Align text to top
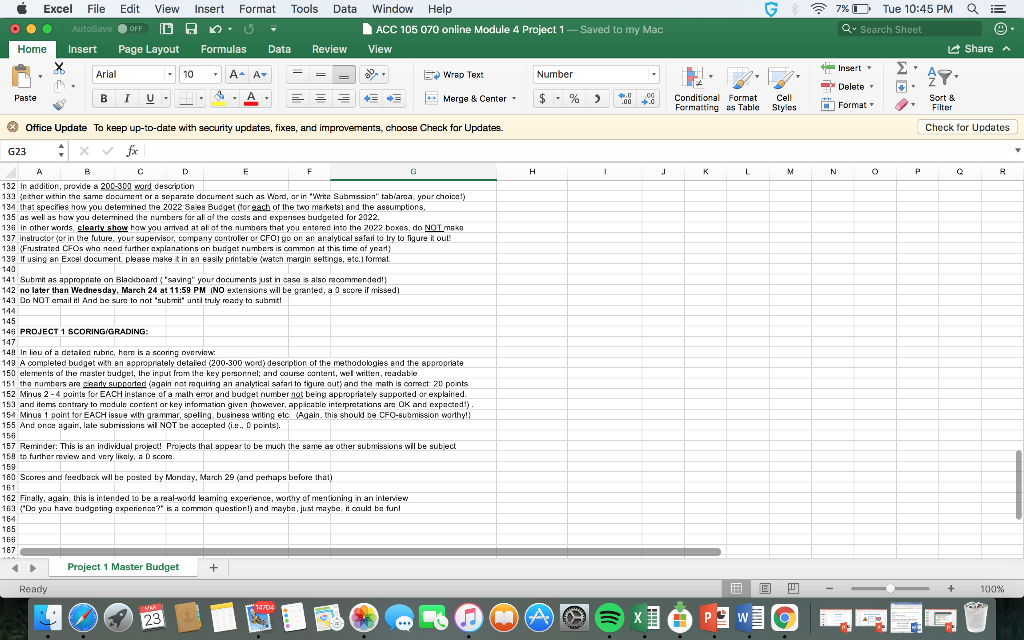Viewport: 1024px width, 640px height. [297, 74]
